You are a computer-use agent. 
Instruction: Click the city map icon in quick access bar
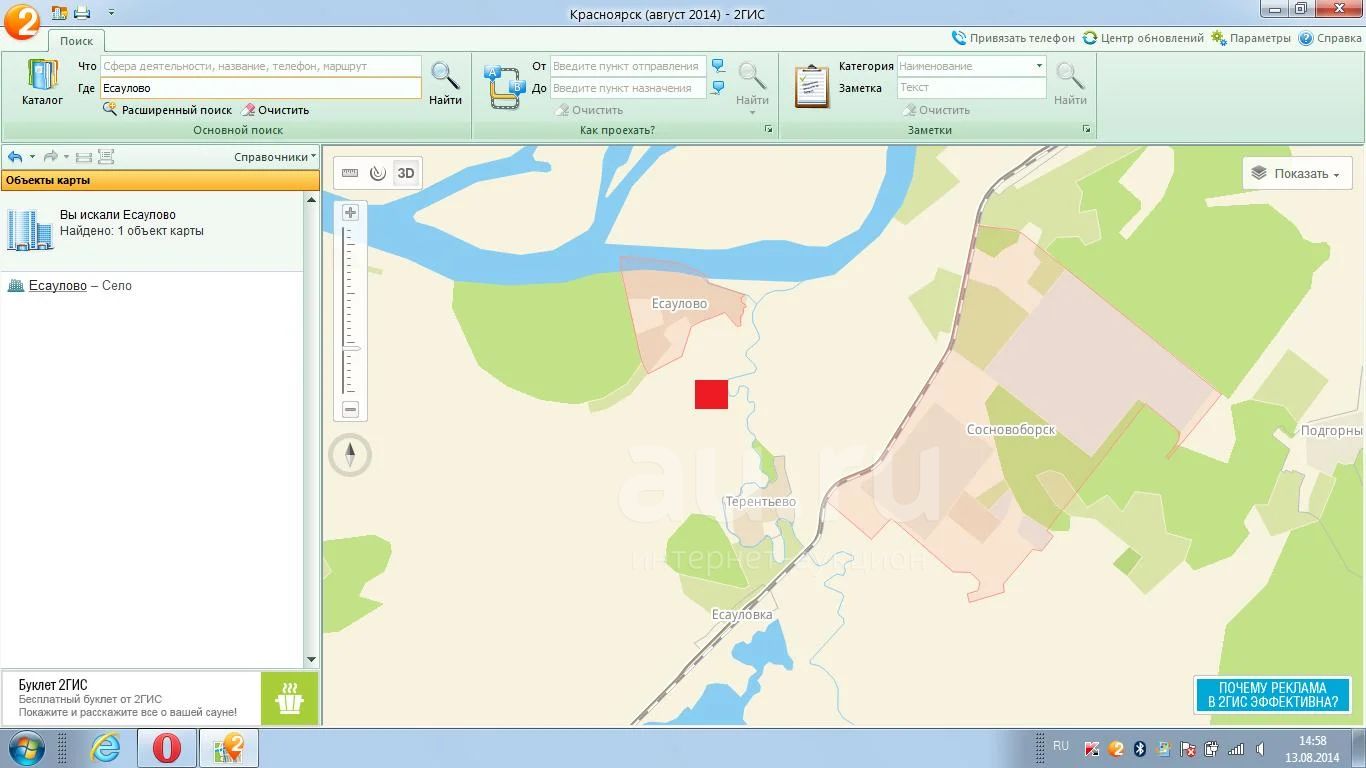[x=58, y=13]
